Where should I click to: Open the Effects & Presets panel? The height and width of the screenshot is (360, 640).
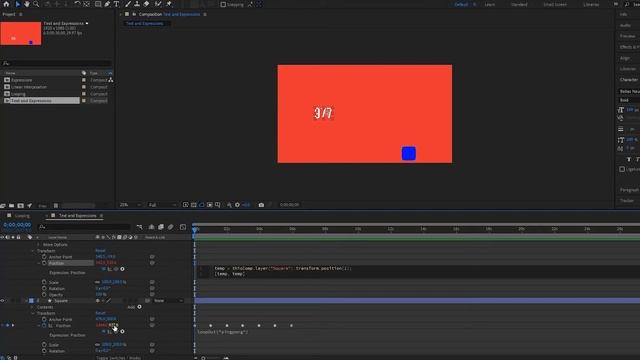click(629, 47)
